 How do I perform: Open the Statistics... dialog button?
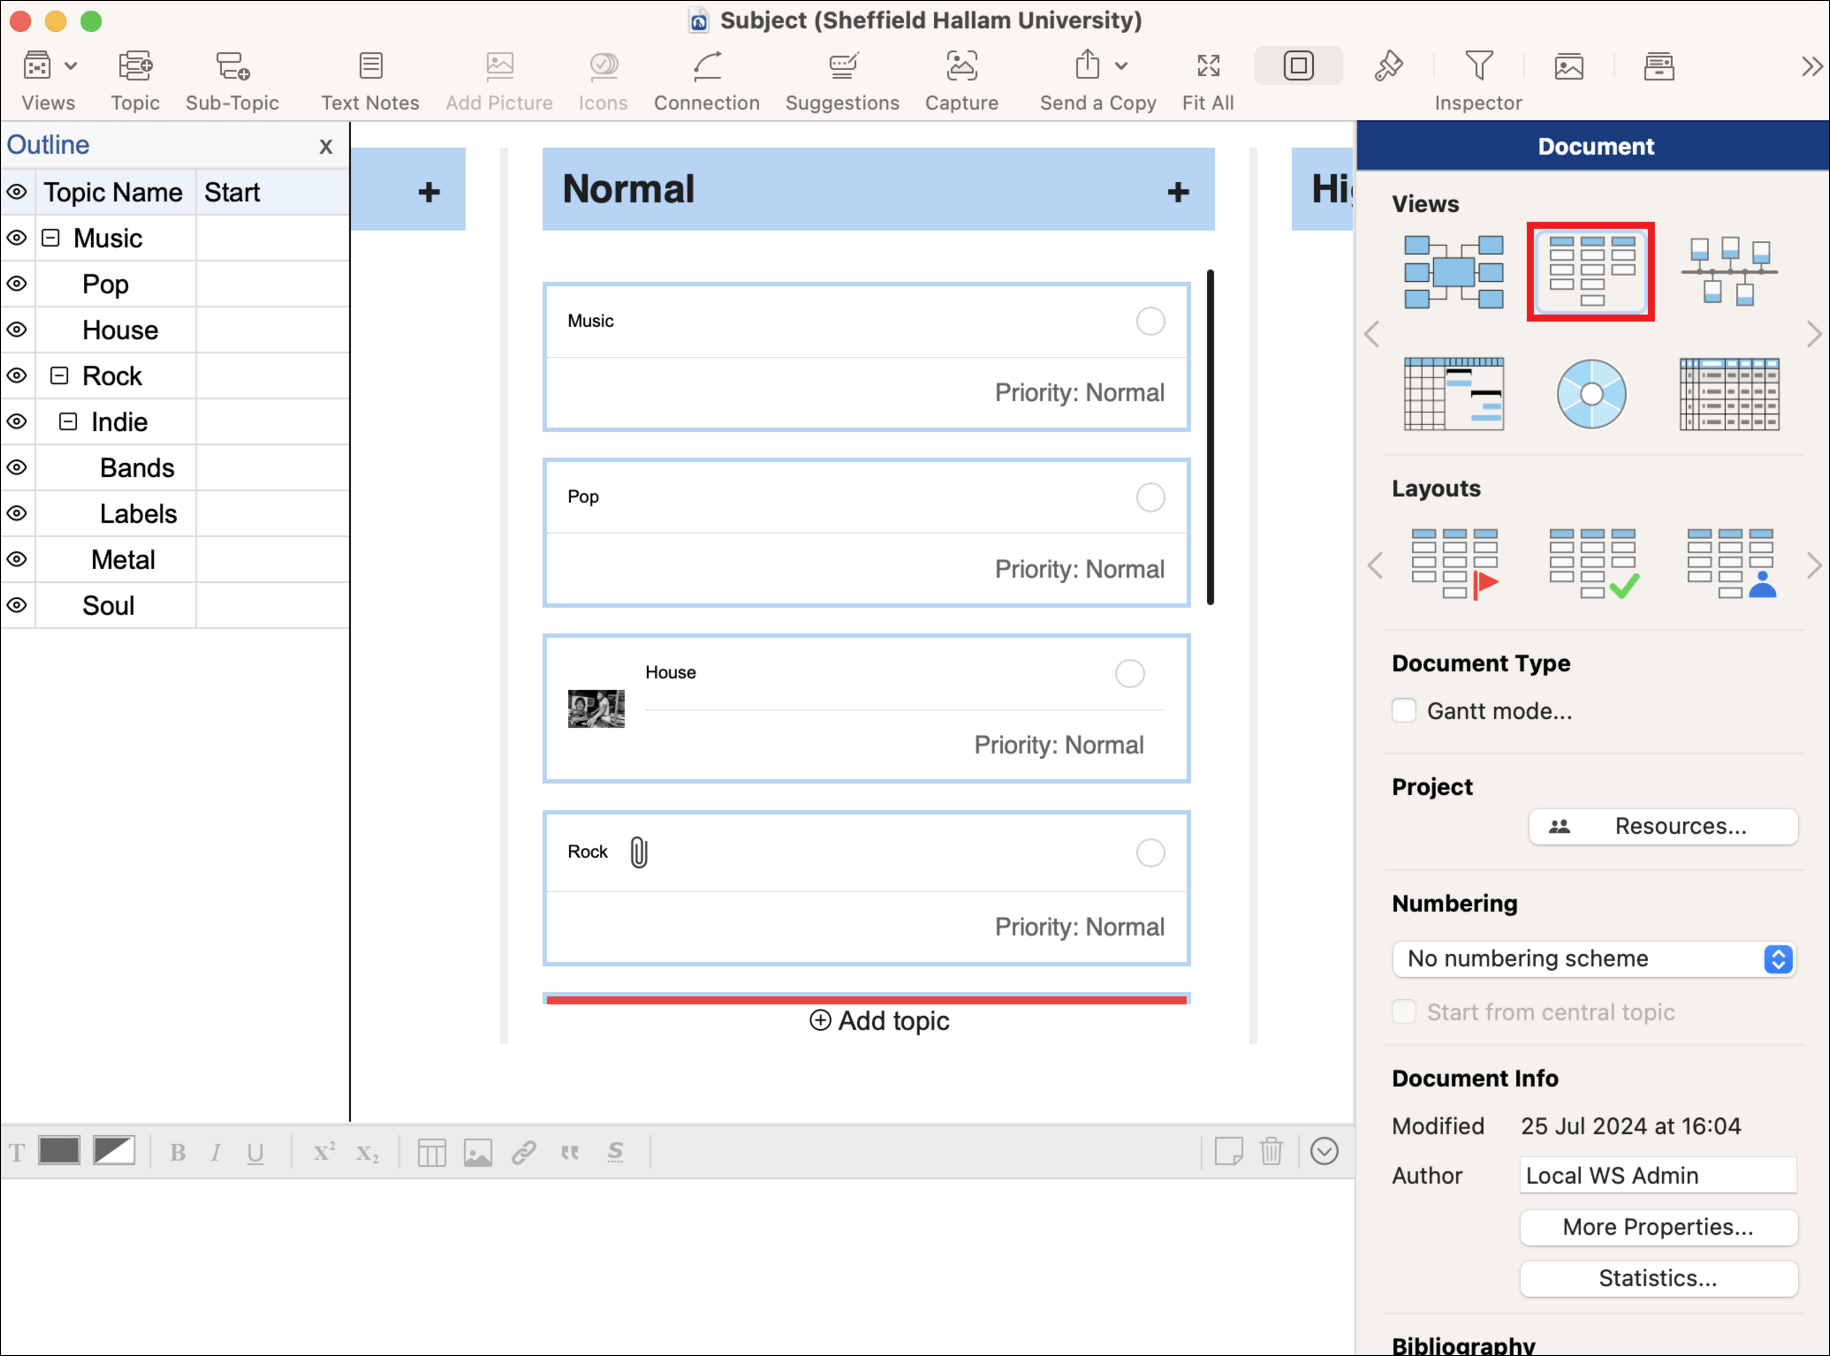coord(1658,1278)
